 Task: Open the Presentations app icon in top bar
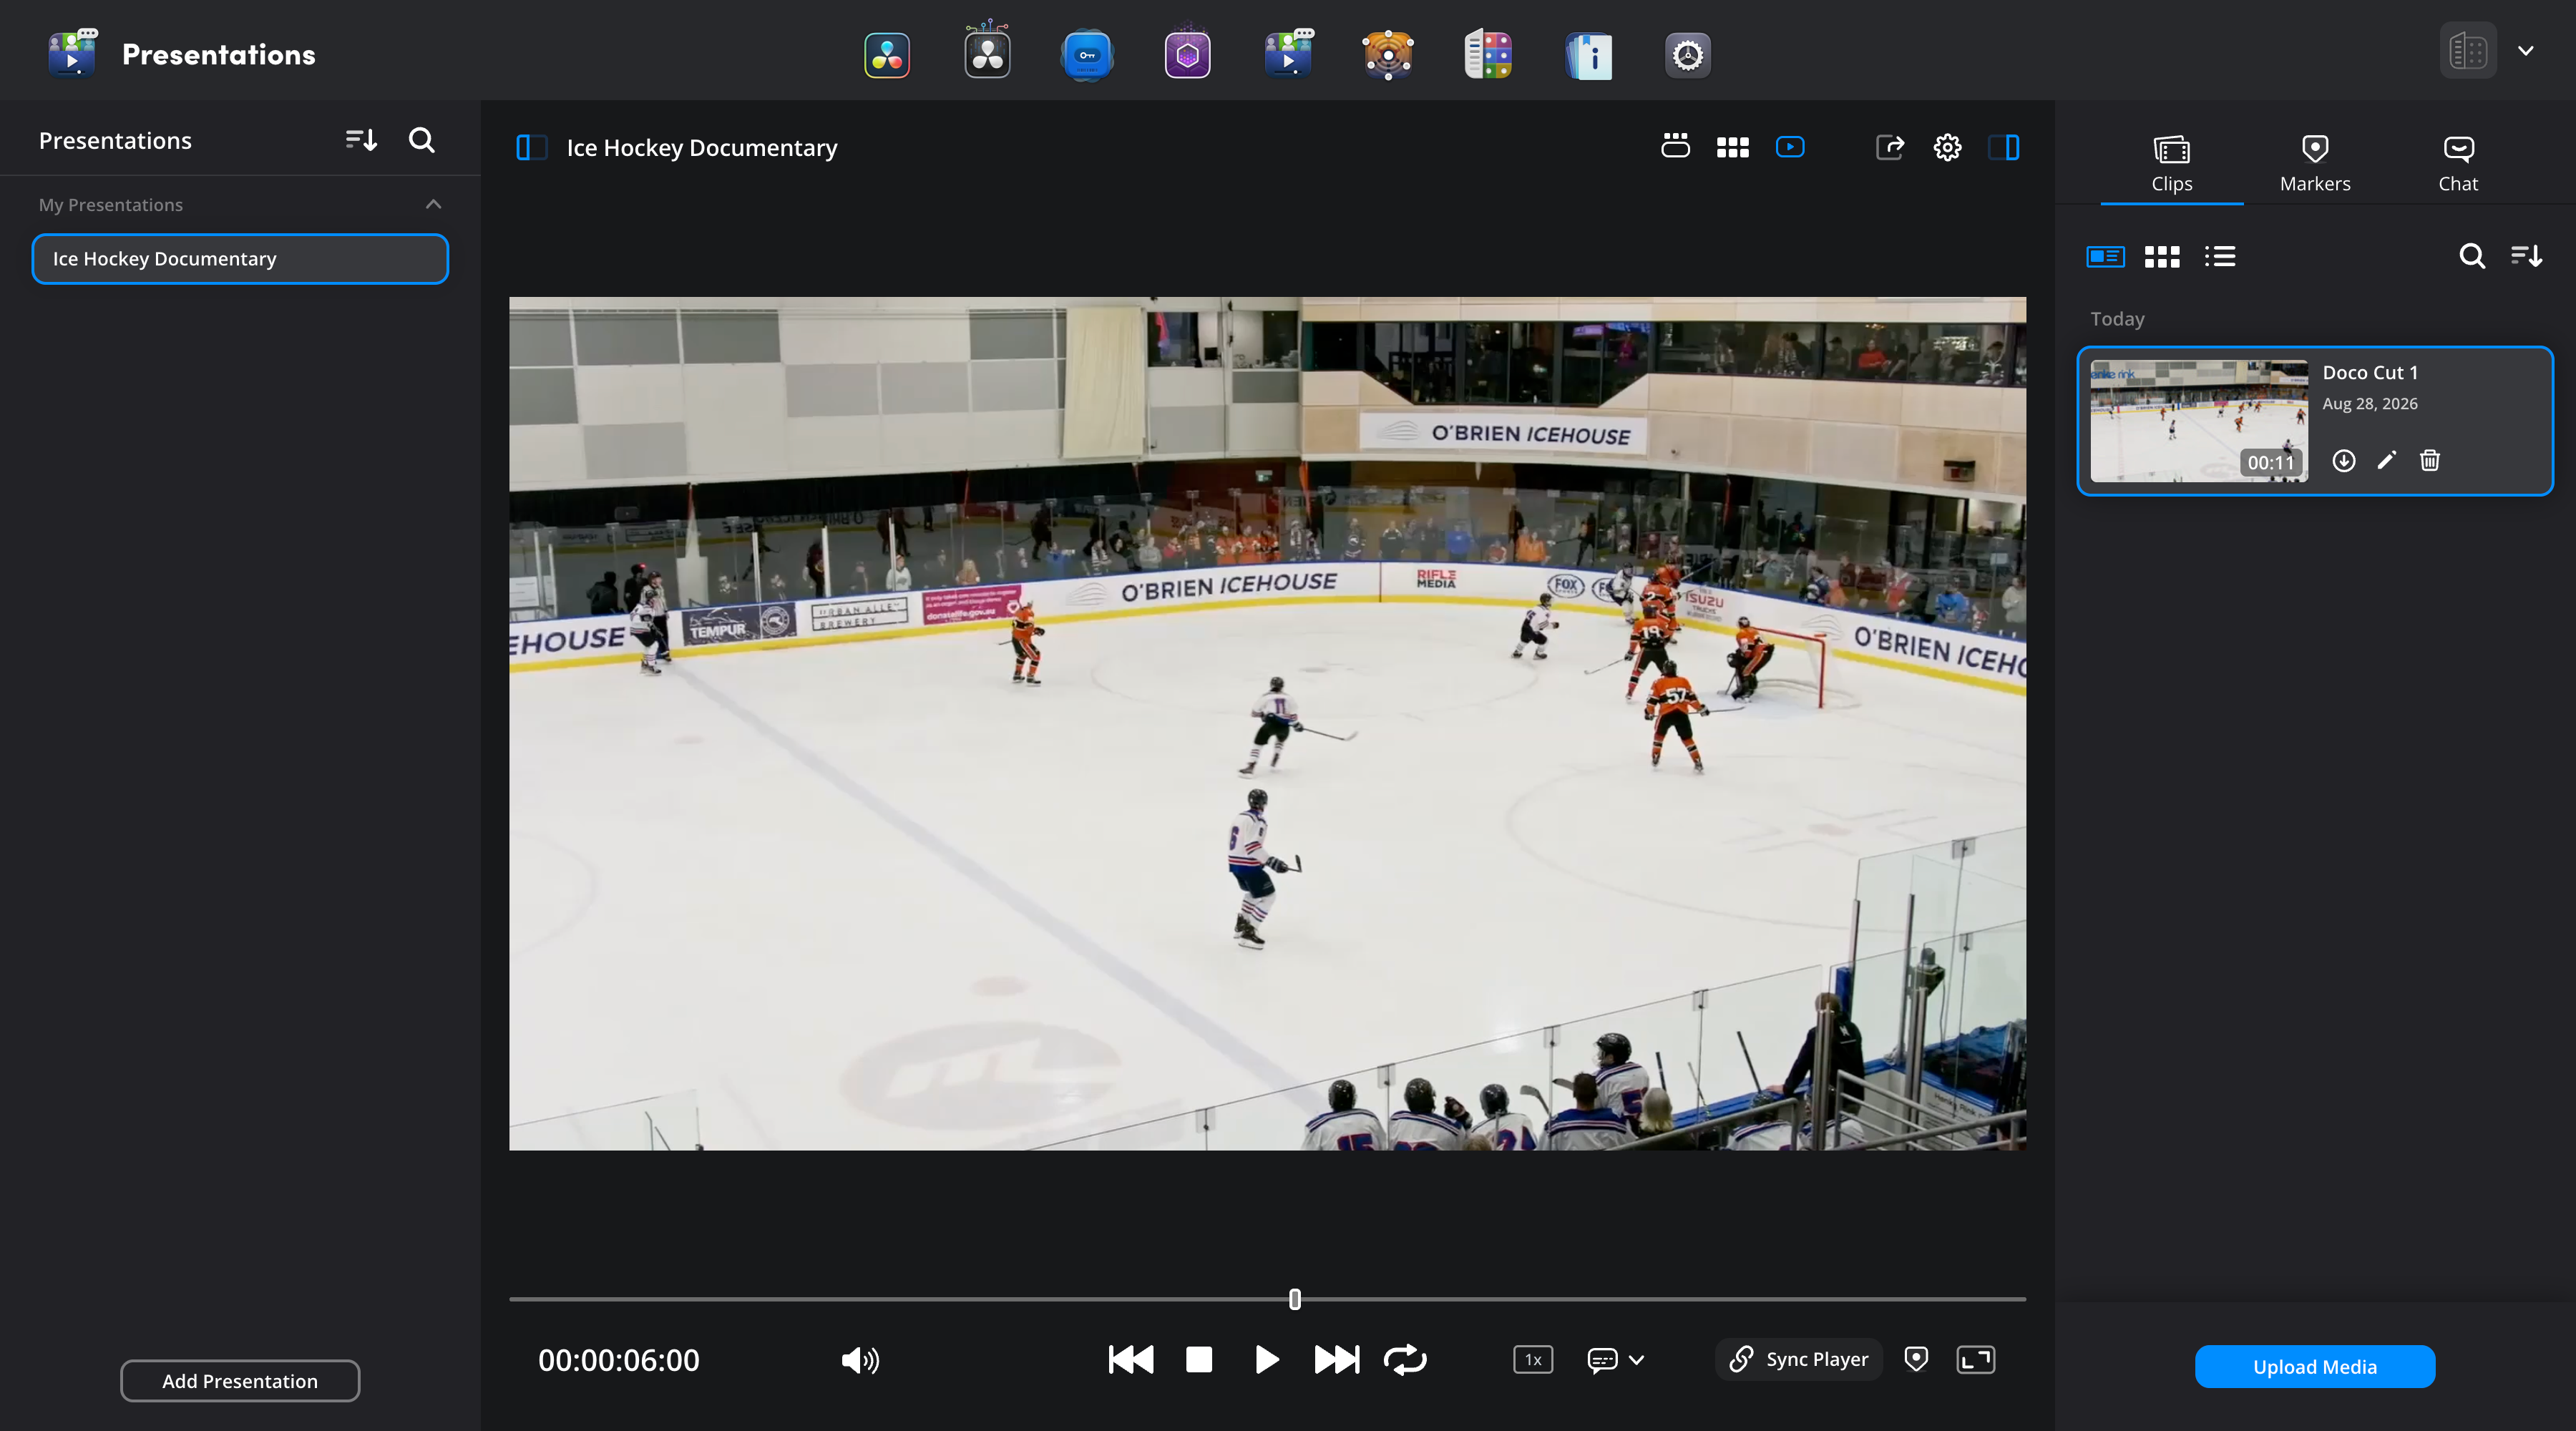tap(1288, 53)
